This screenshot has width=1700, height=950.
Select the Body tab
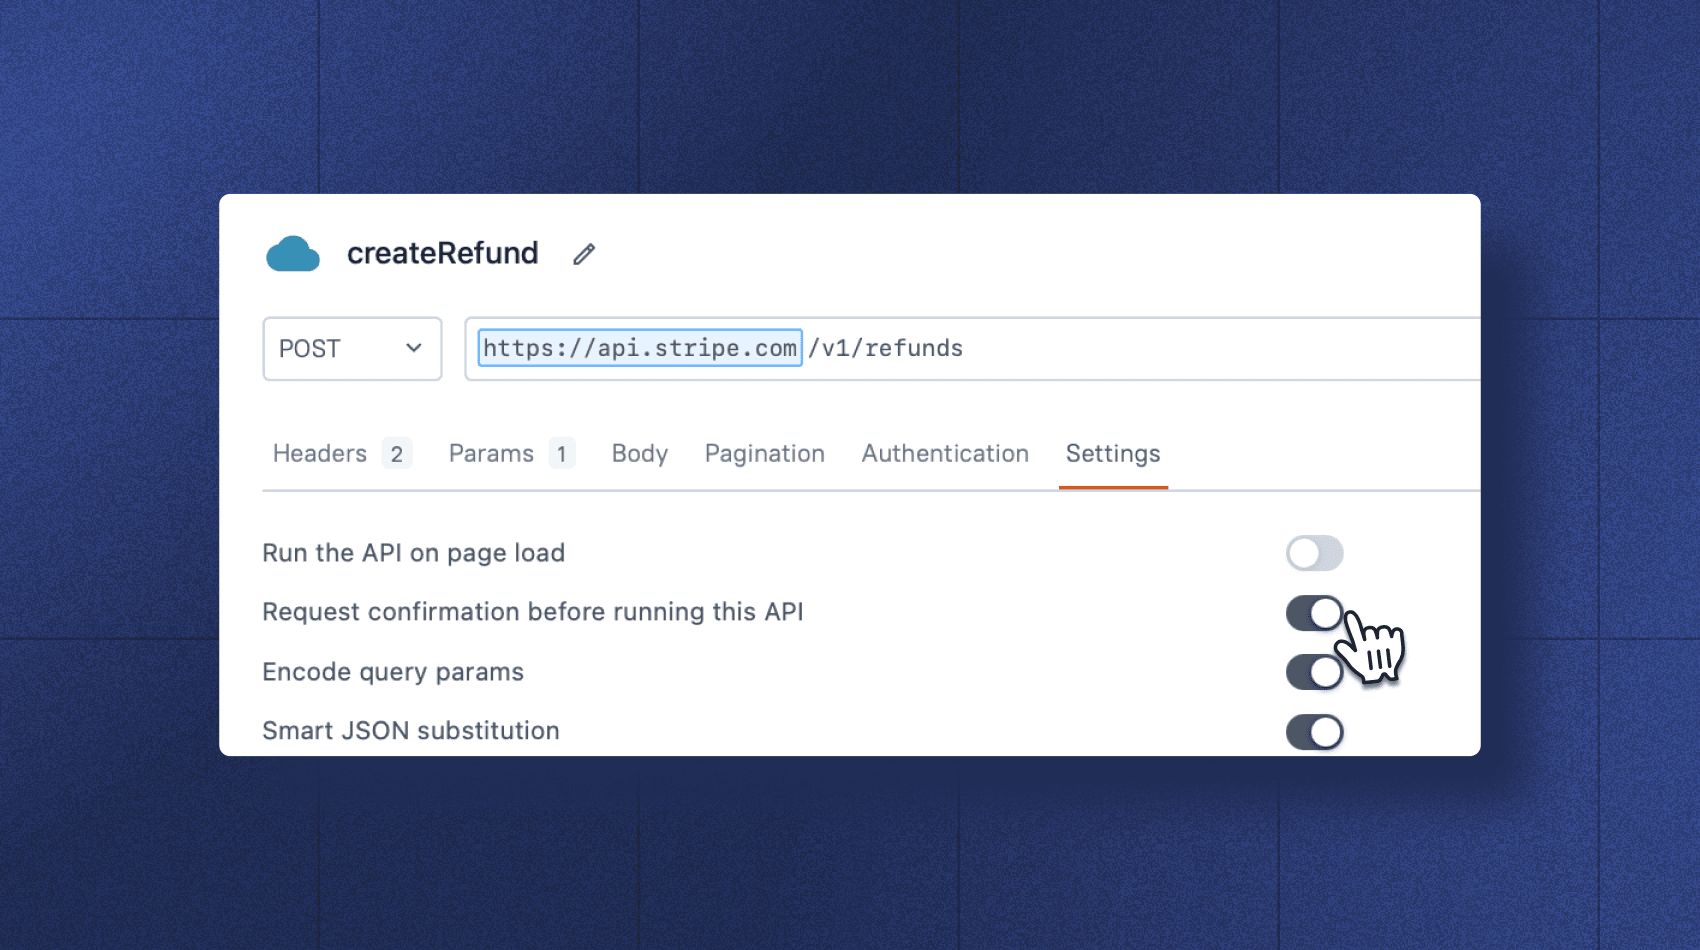[639, 453]
